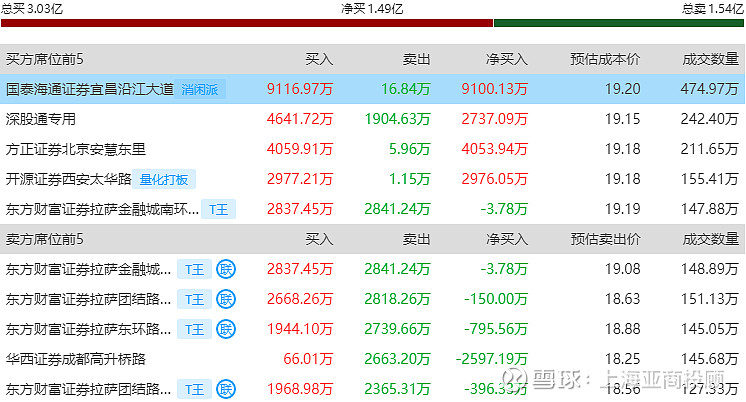Open buyer seat 东方财富证券拉萨金融城南环…

(102, 209)
